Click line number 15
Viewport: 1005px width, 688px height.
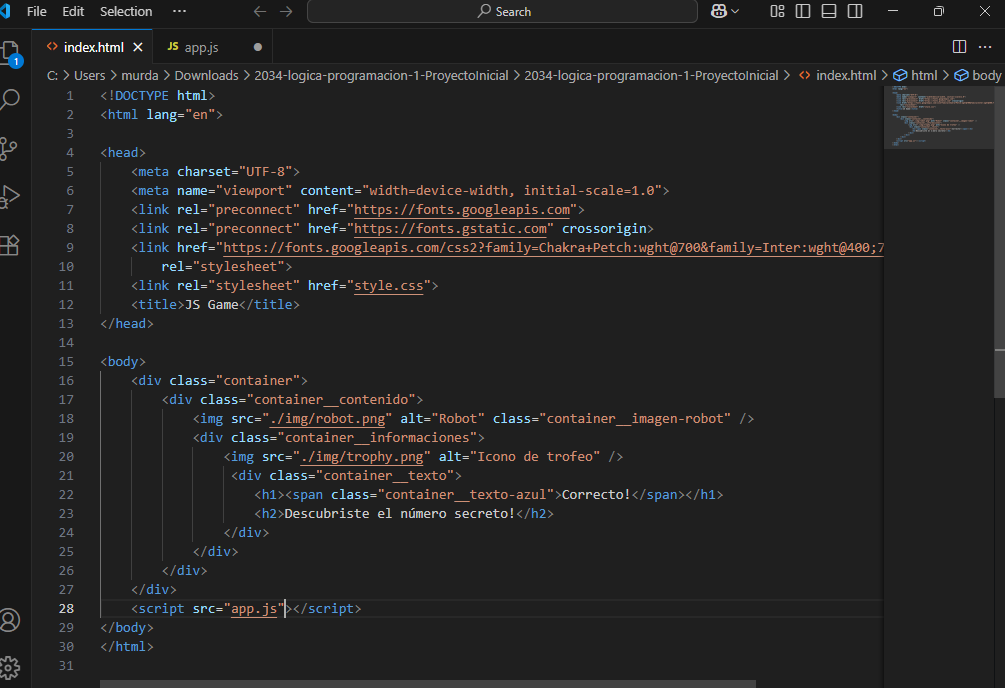pos(66,362)
